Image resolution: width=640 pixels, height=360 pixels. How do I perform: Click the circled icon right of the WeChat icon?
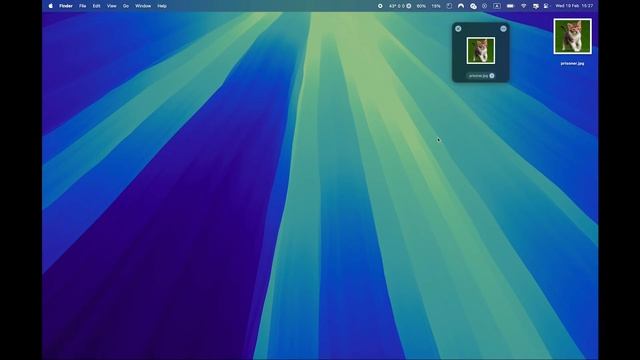(484, 6)
